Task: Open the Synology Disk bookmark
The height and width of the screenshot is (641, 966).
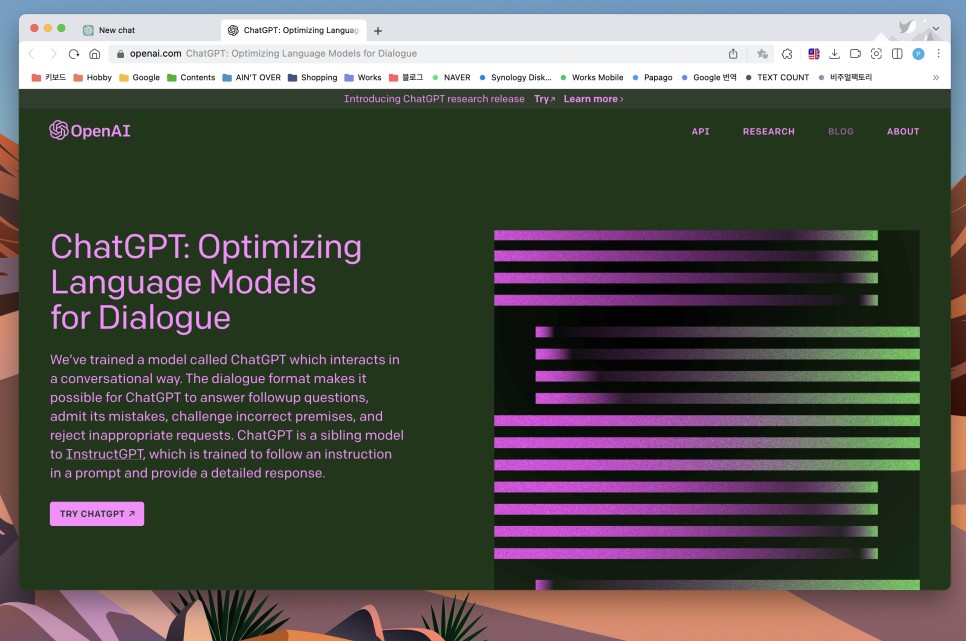Action: [x=515, y=78]
